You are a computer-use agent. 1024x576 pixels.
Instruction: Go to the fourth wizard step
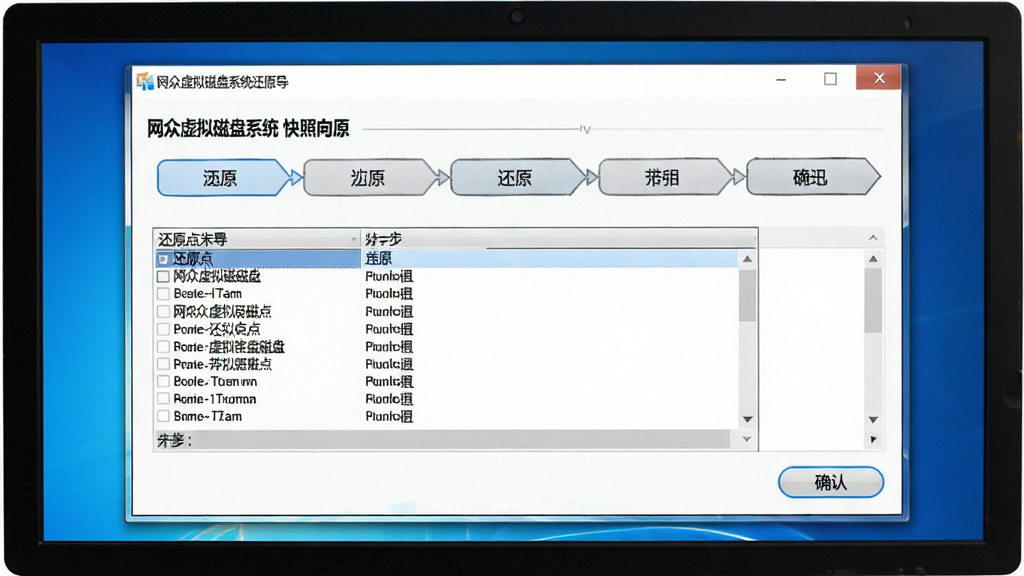pos(665,178)
